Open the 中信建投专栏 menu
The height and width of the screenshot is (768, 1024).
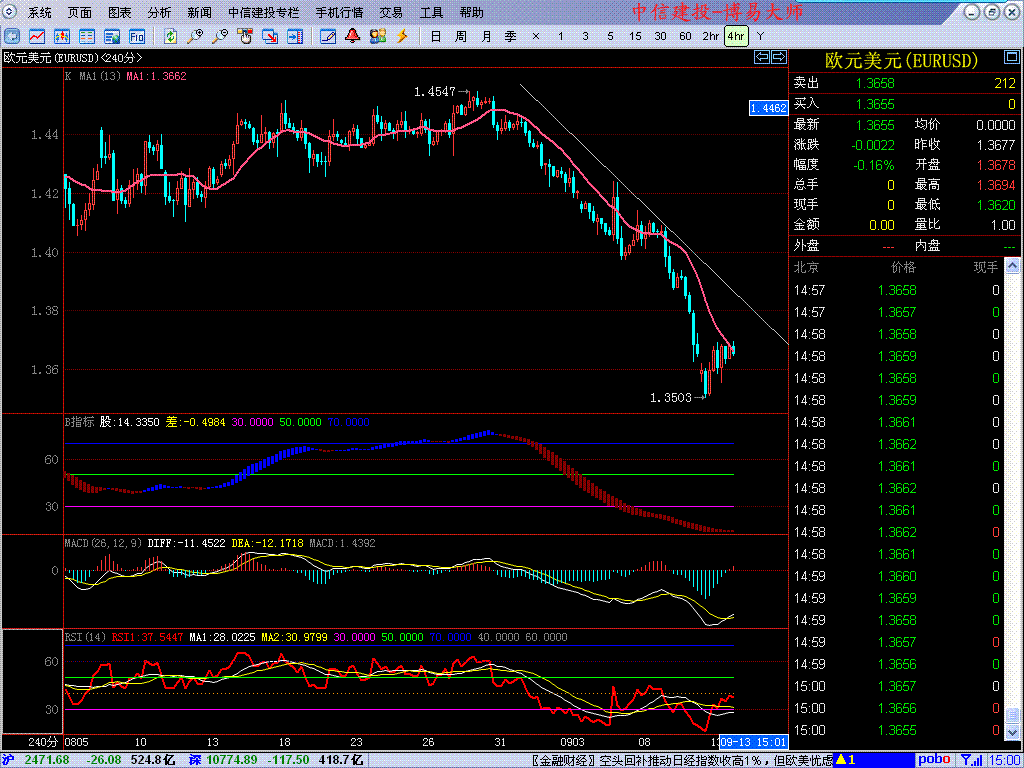265,12
